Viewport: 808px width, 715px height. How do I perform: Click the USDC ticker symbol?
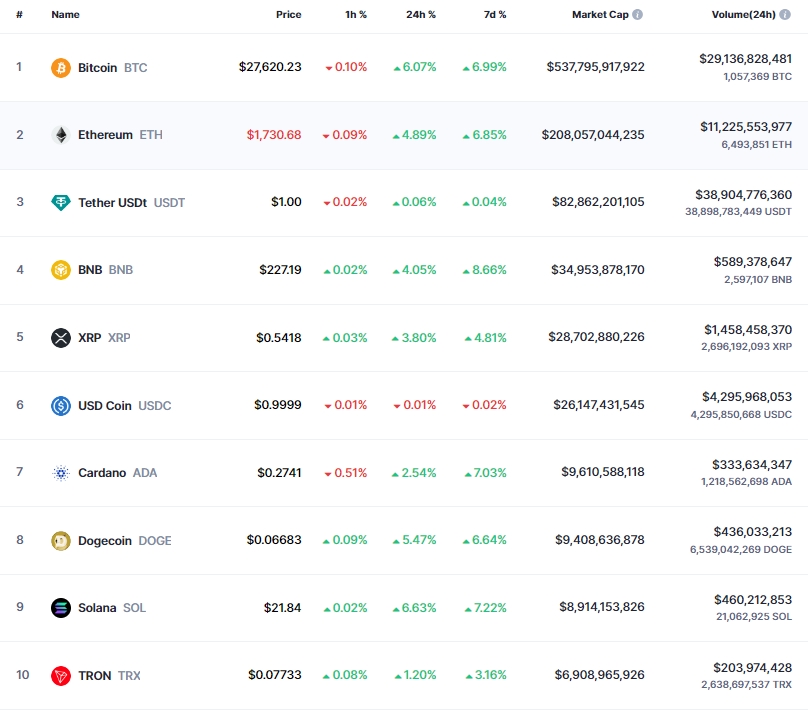click(x=155, y=406)
